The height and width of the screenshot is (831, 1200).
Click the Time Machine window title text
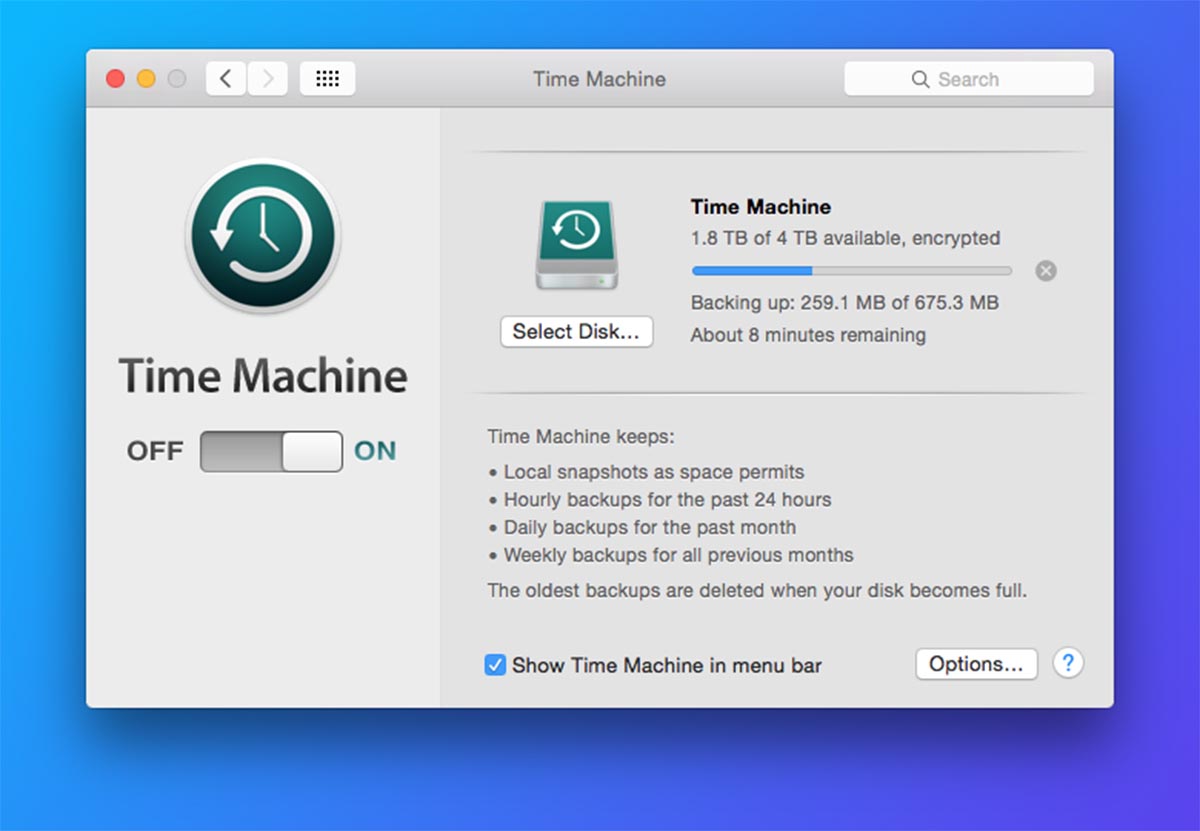pyautogui.click(x=599, y=79)
